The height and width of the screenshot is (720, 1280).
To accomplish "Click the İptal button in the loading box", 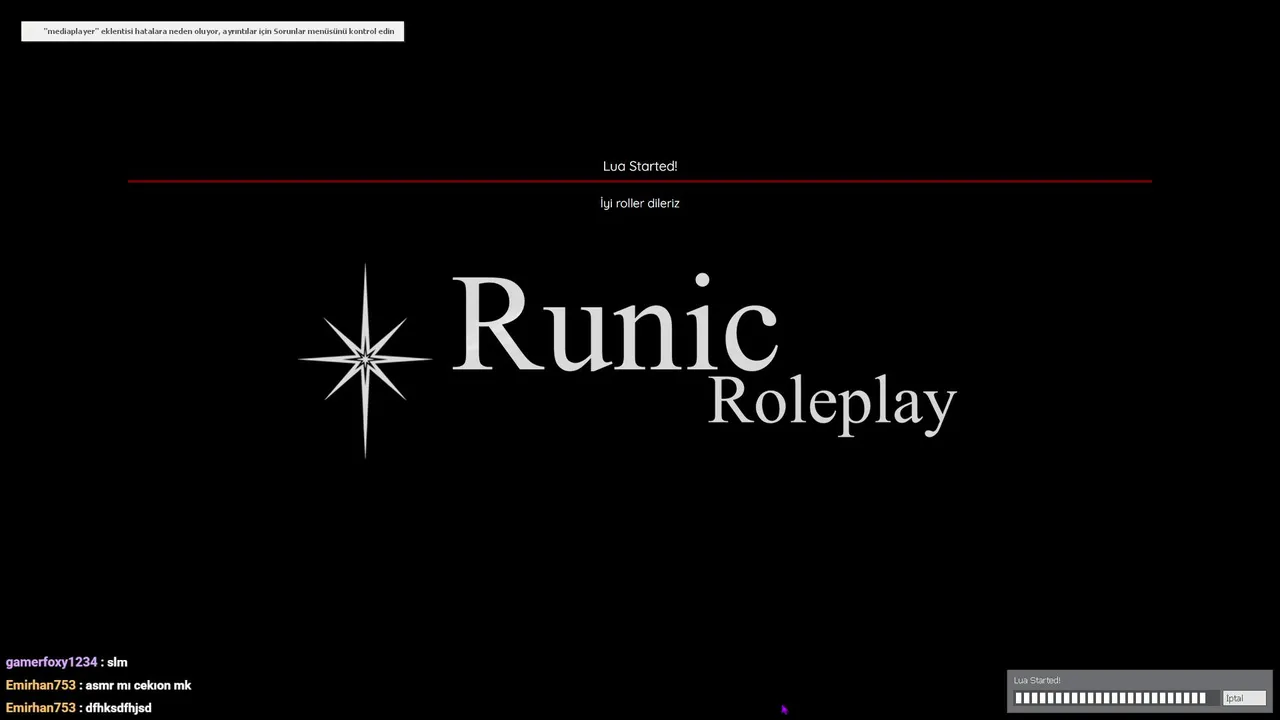I will pyautogui.click(x=1244, y=698).
